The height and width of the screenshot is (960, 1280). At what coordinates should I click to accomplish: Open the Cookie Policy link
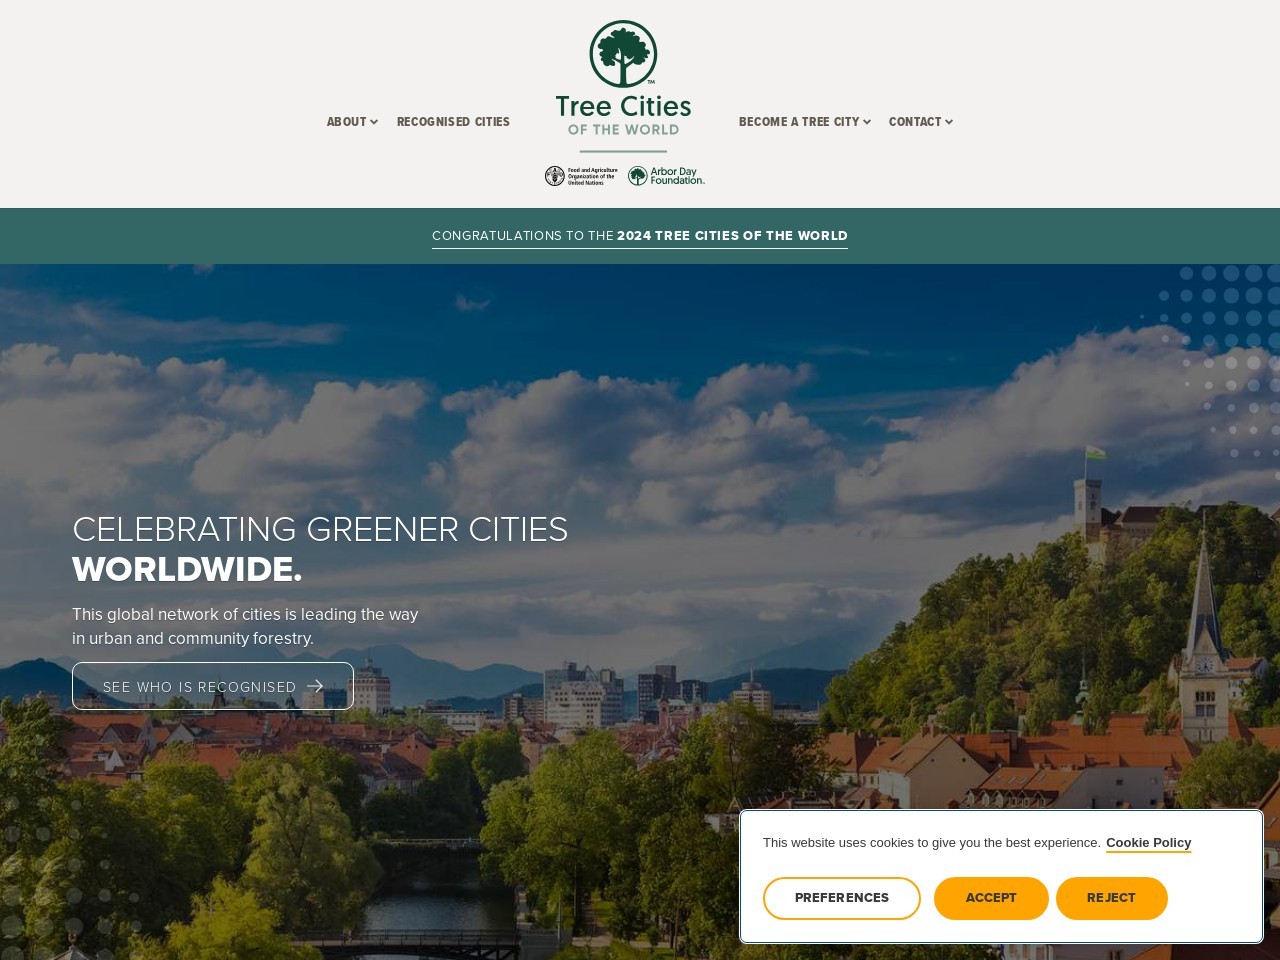coord(1148,843)
